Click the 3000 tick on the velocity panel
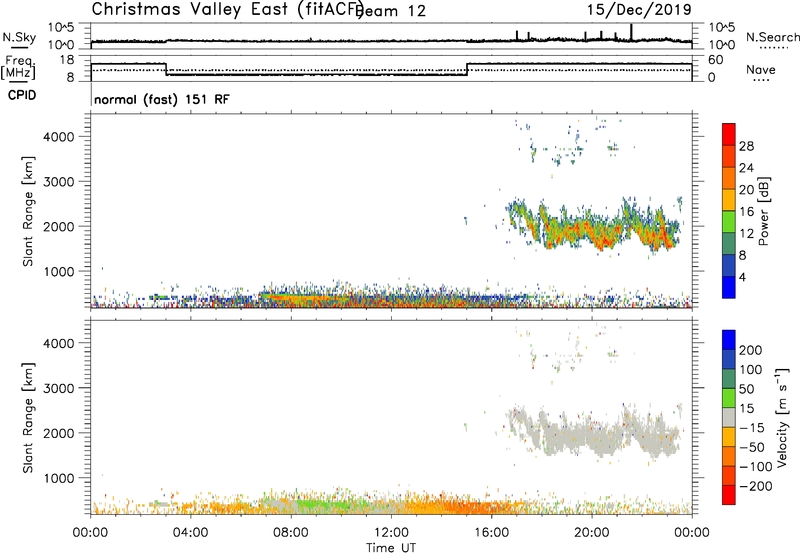 click(59, 388)
